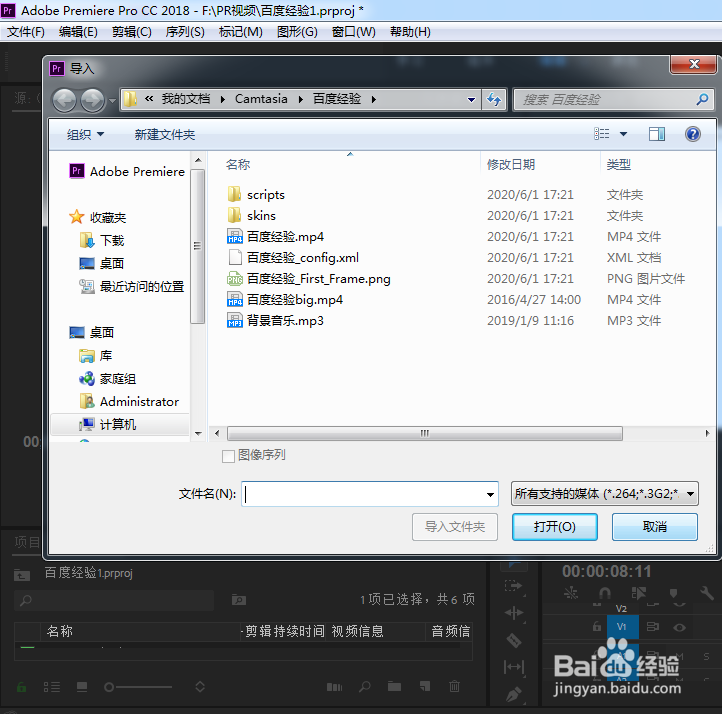Select Adobe Premiere in the sidebar
The image size is (722, 714).
tap(127, 171)
